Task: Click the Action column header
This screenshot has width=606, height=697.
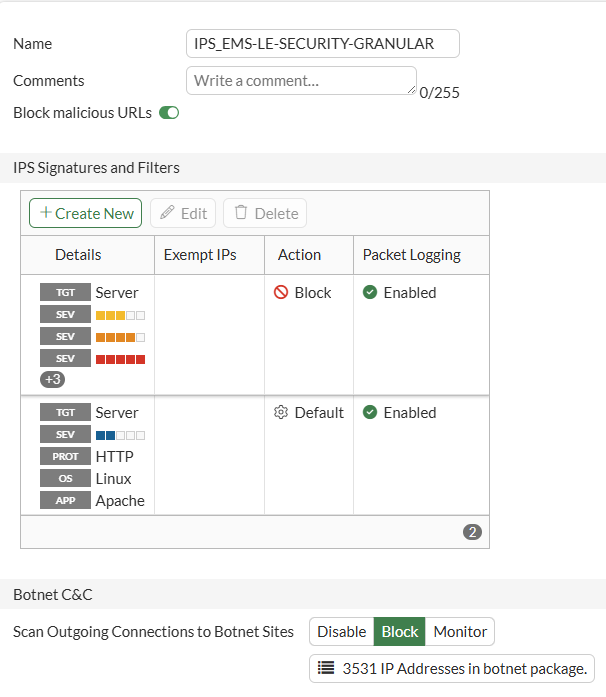Action: coord(299,255)
